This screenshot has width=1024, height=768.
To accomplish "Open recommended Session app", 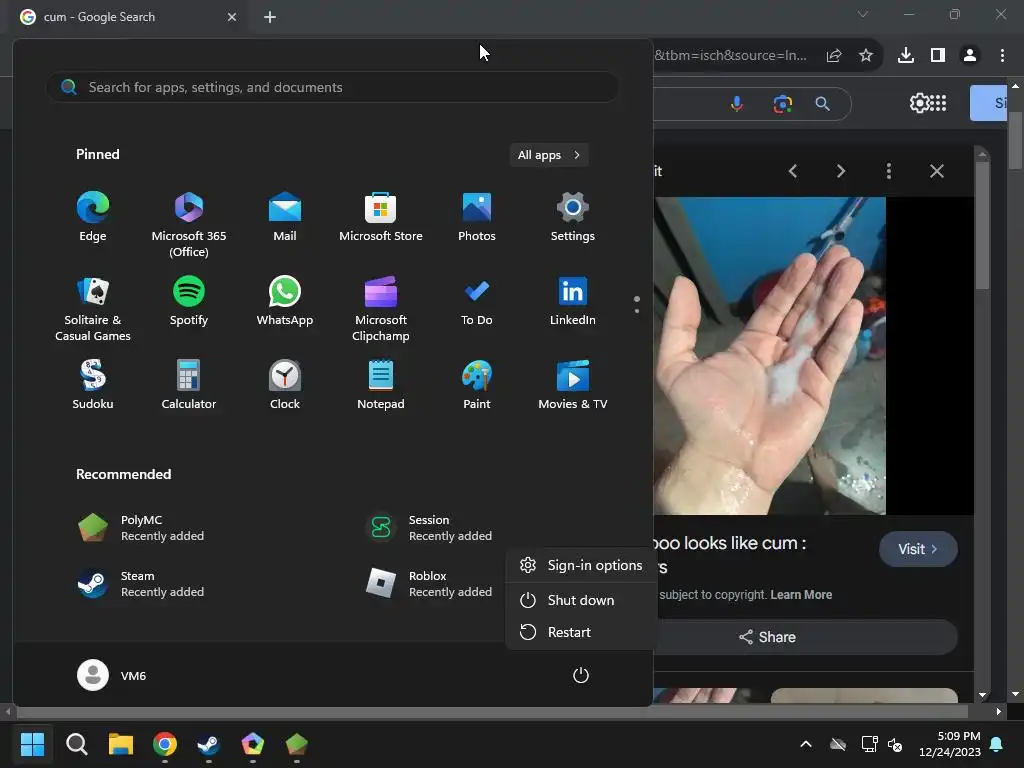I will point(428,528).
